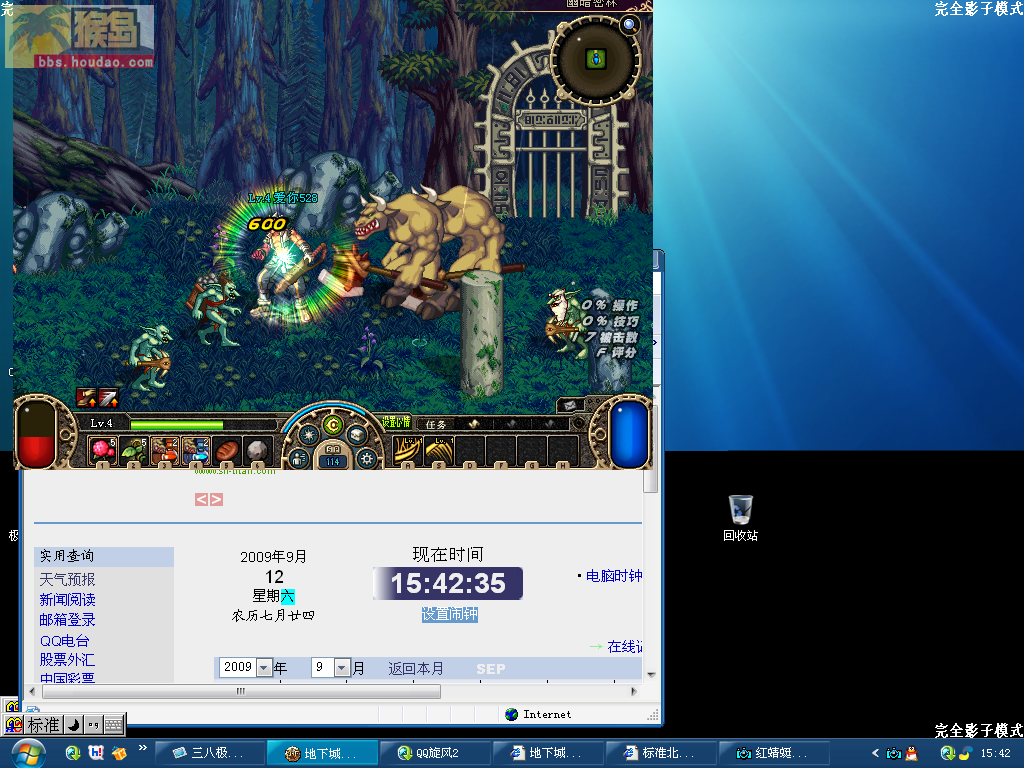The image size is (1024, 768).
Task: Switch to 红蜻蜓 screenshot tool taskbar button
Action: coord(774,753)
